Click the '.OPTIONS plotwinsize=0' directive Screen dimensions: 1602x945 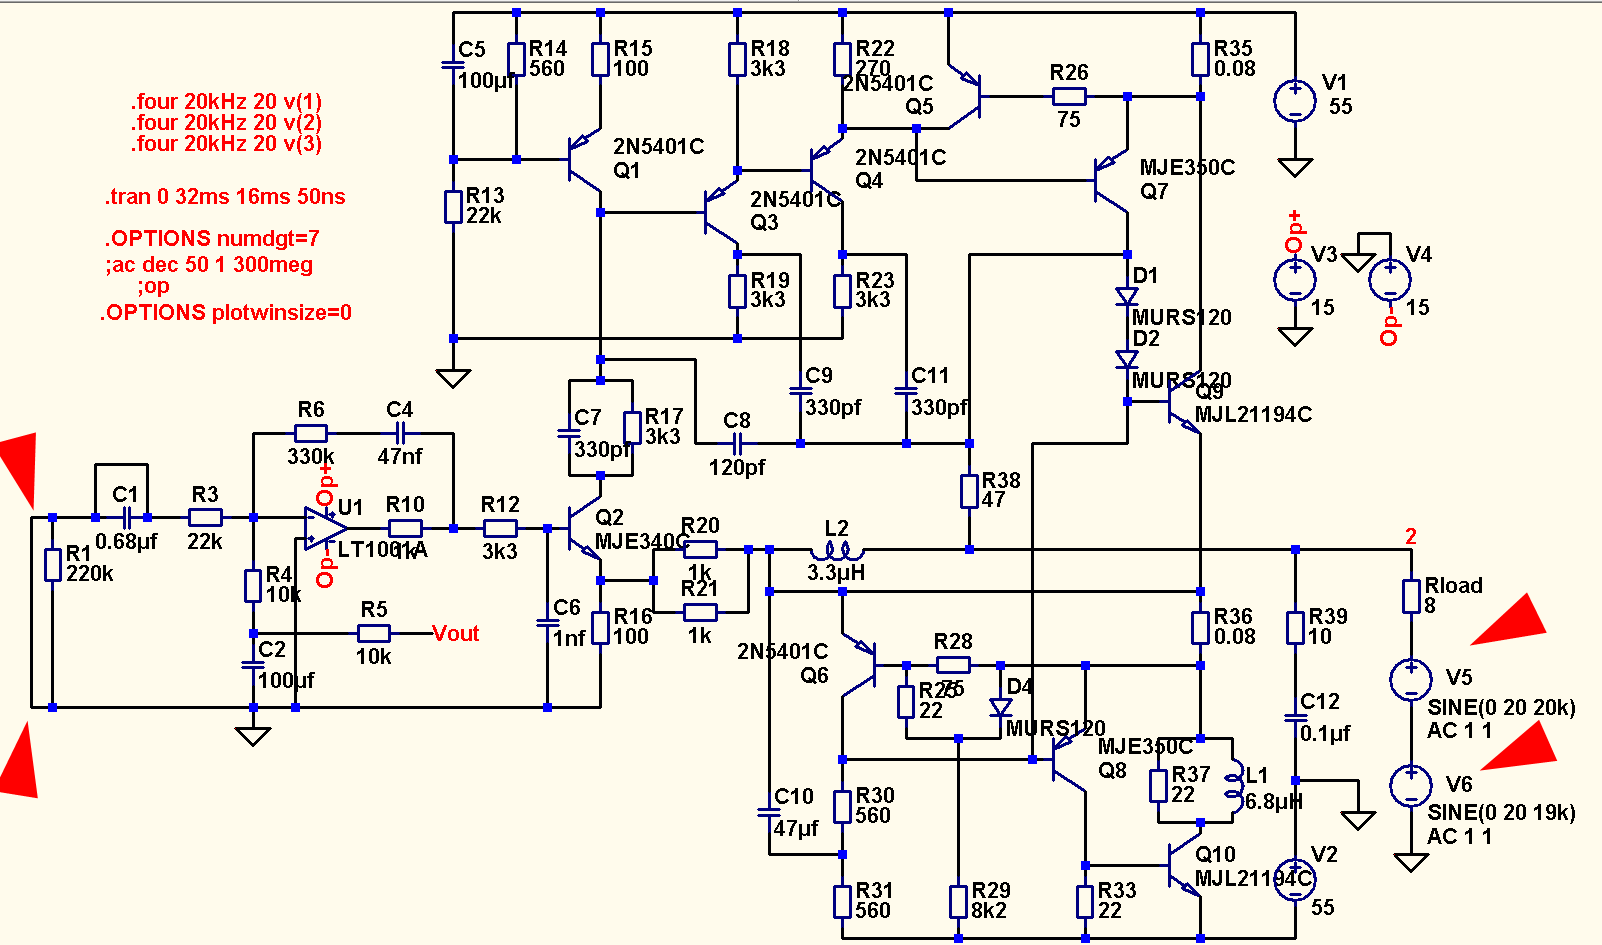coord(226,313)
